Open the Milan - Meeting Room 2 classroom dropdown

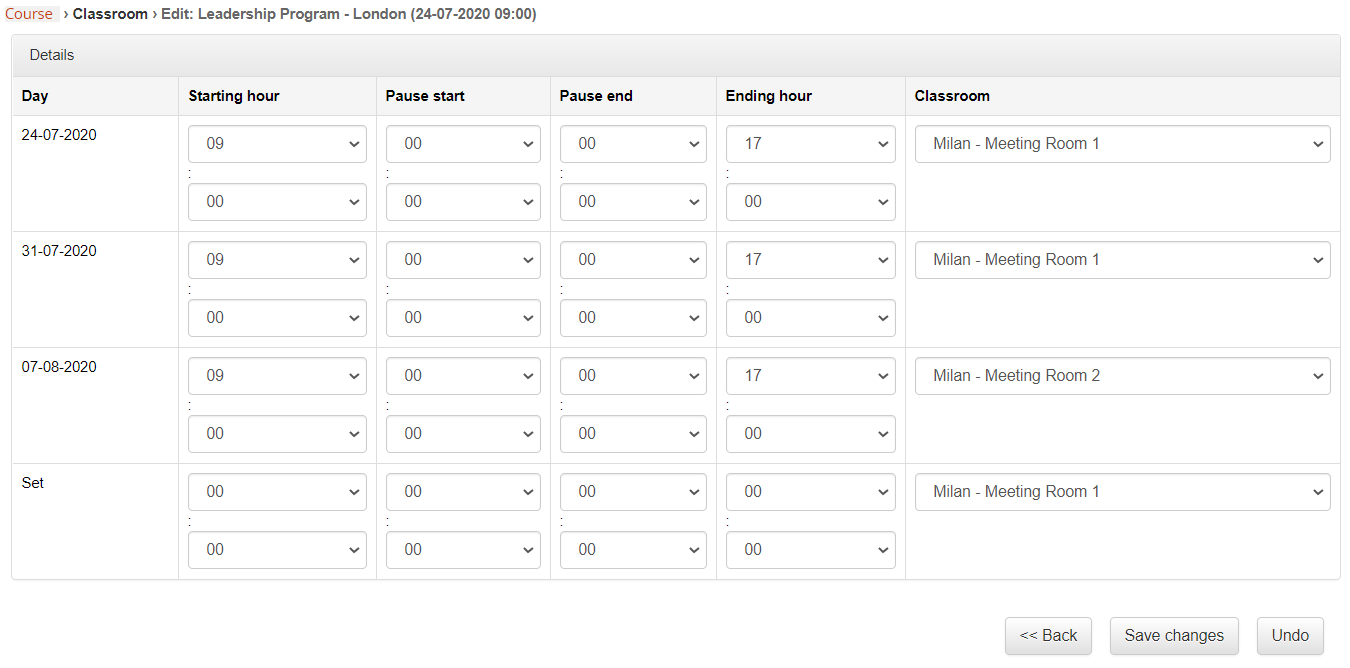point(1122,375)
